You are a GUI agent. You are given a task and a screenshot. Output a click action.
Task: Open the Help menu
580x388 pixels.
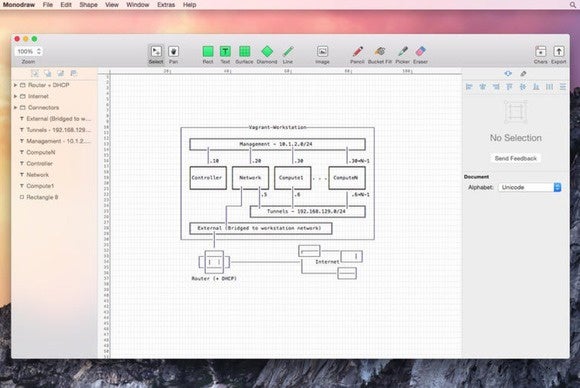[189, 5]
